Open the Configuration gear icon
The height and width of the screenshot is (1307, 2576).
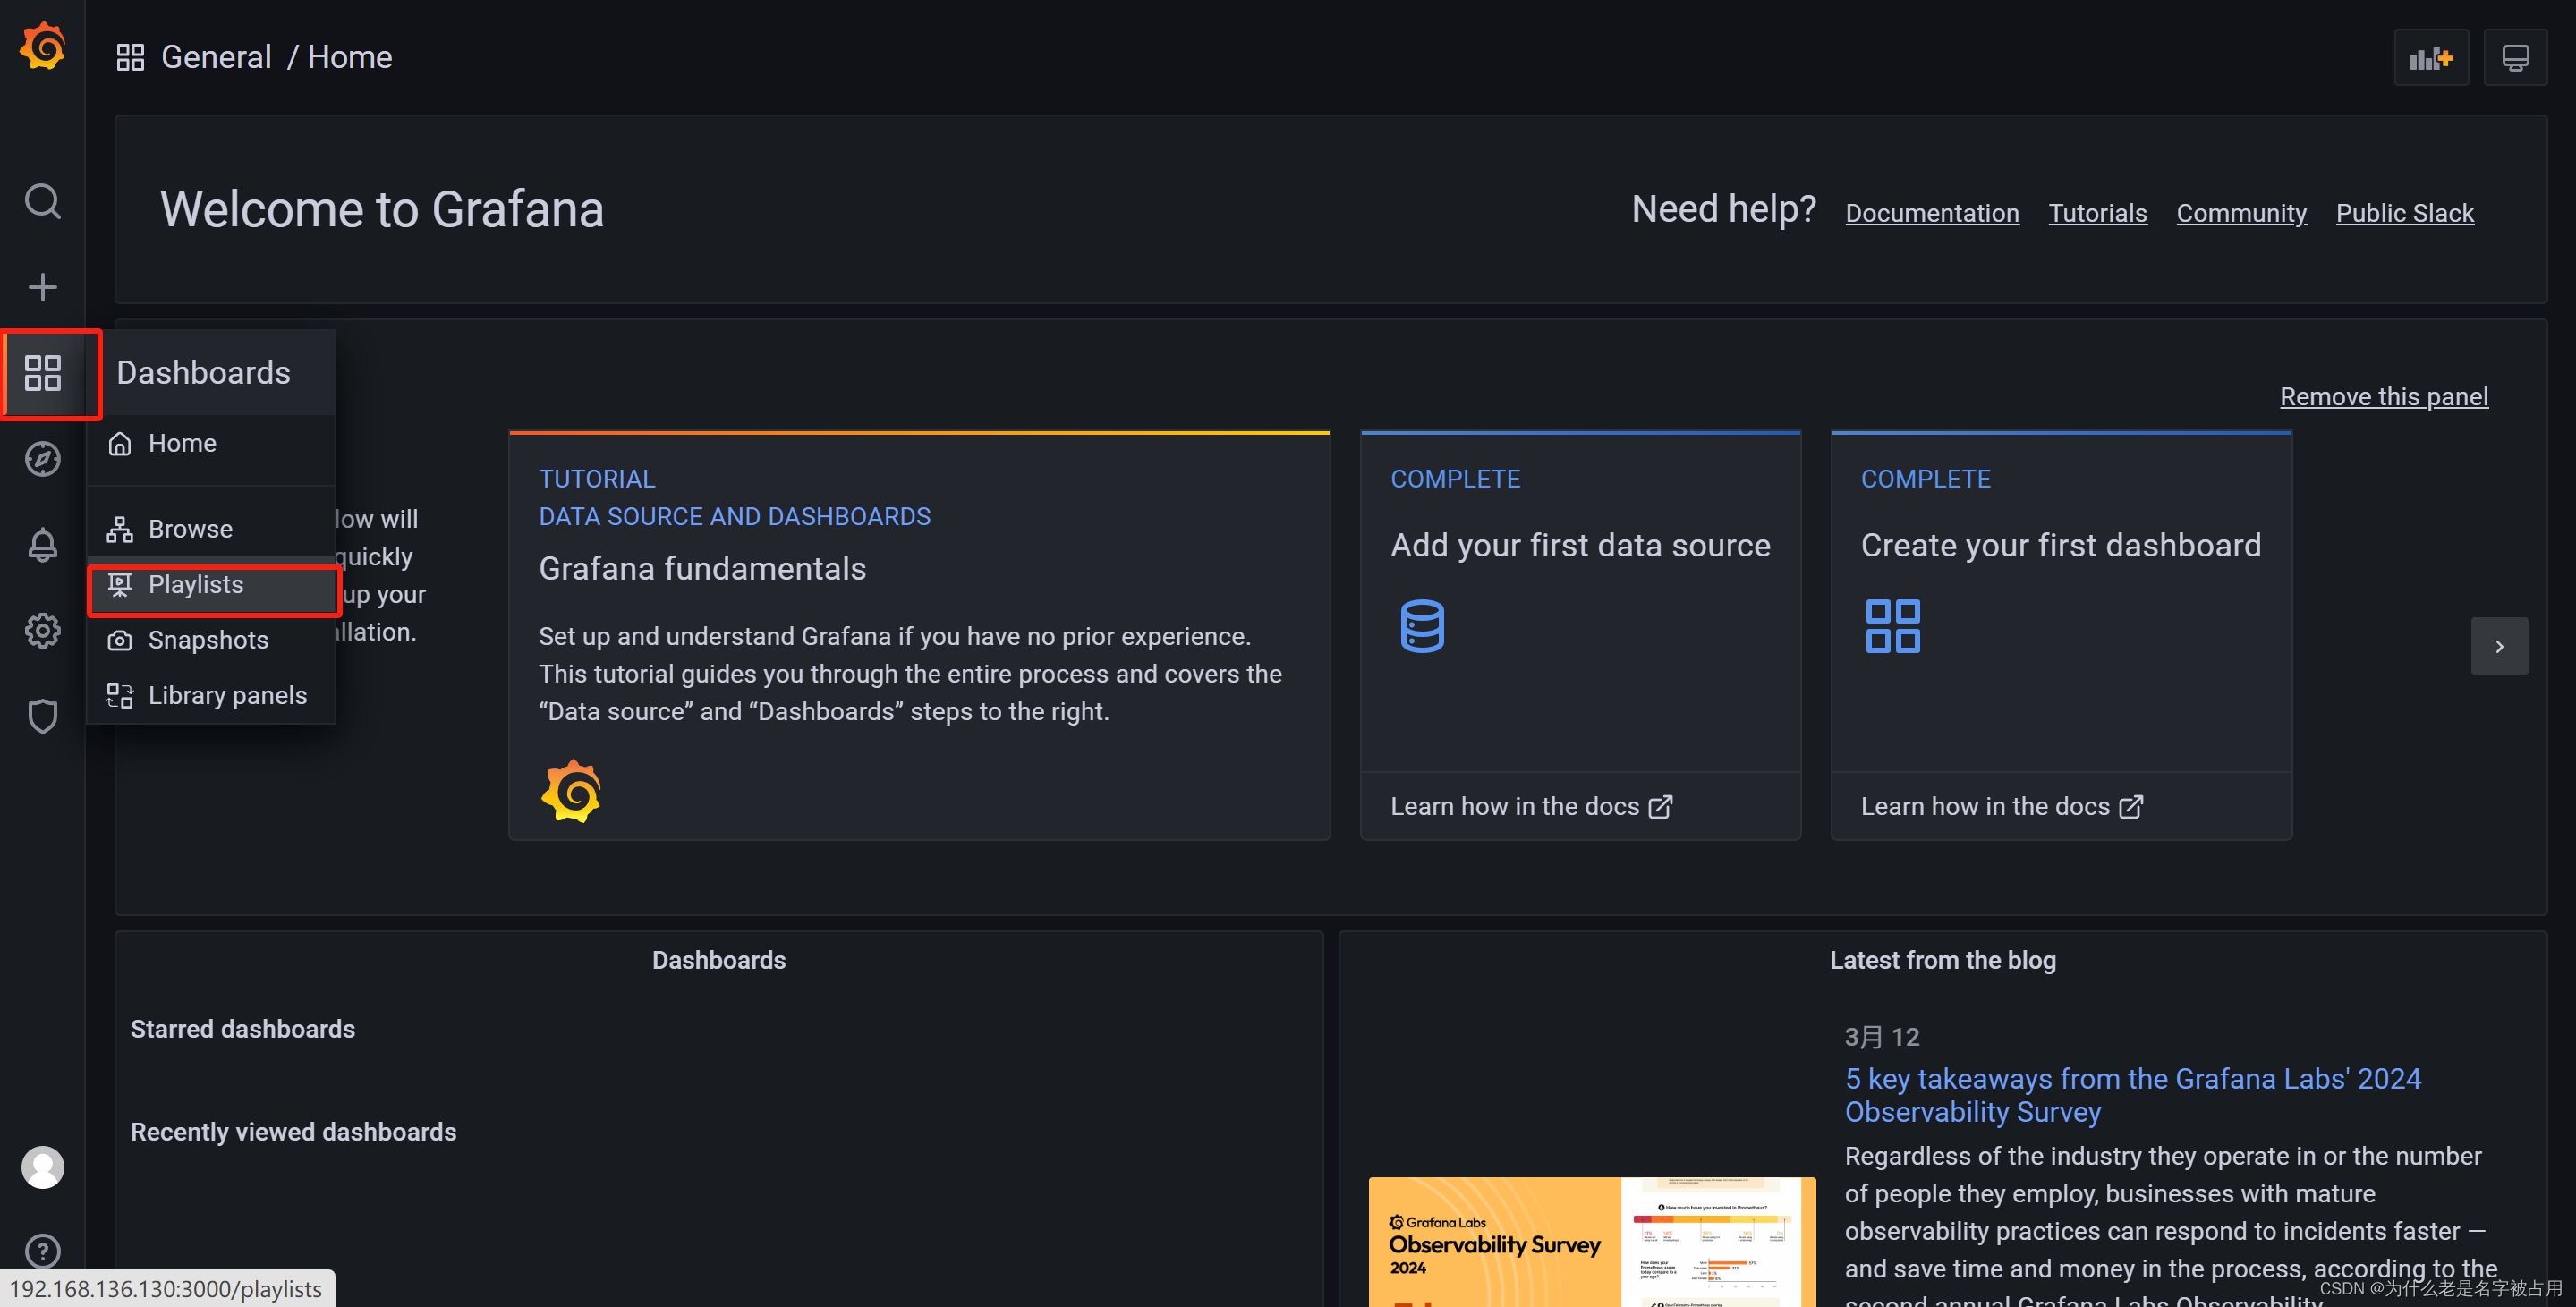tap(42, 630)
